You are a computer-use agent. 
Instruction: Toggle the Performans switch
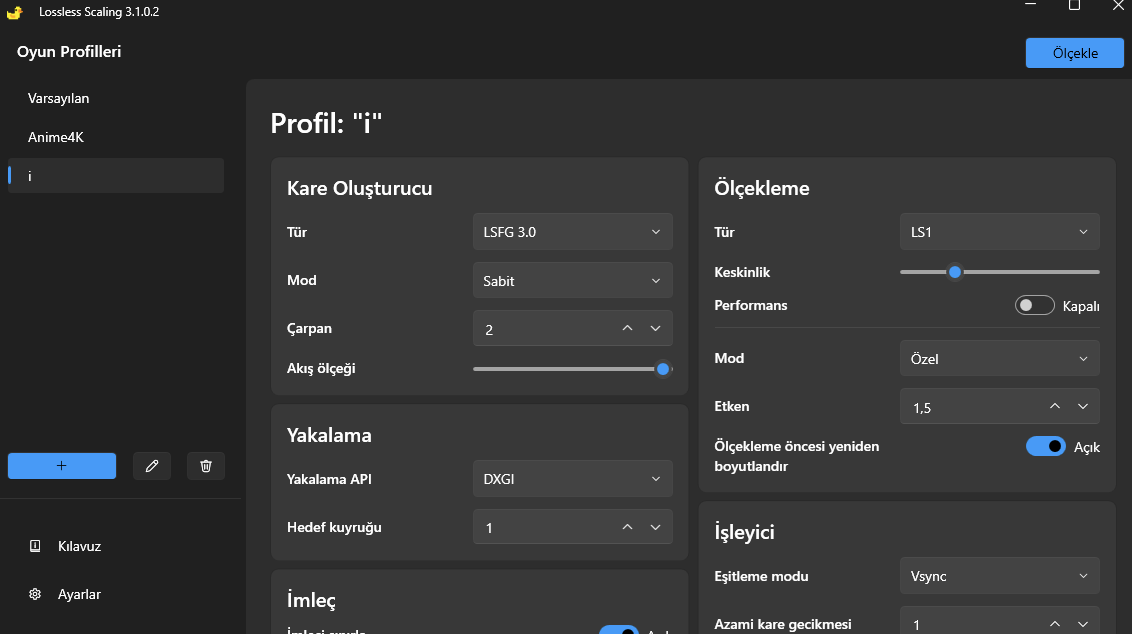1035,306
